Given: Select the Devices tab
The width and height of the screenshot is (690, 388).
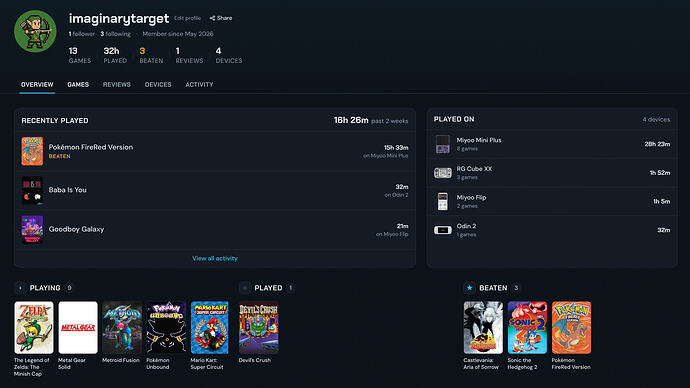Looking at the screenshot, I should click(158, 84).
